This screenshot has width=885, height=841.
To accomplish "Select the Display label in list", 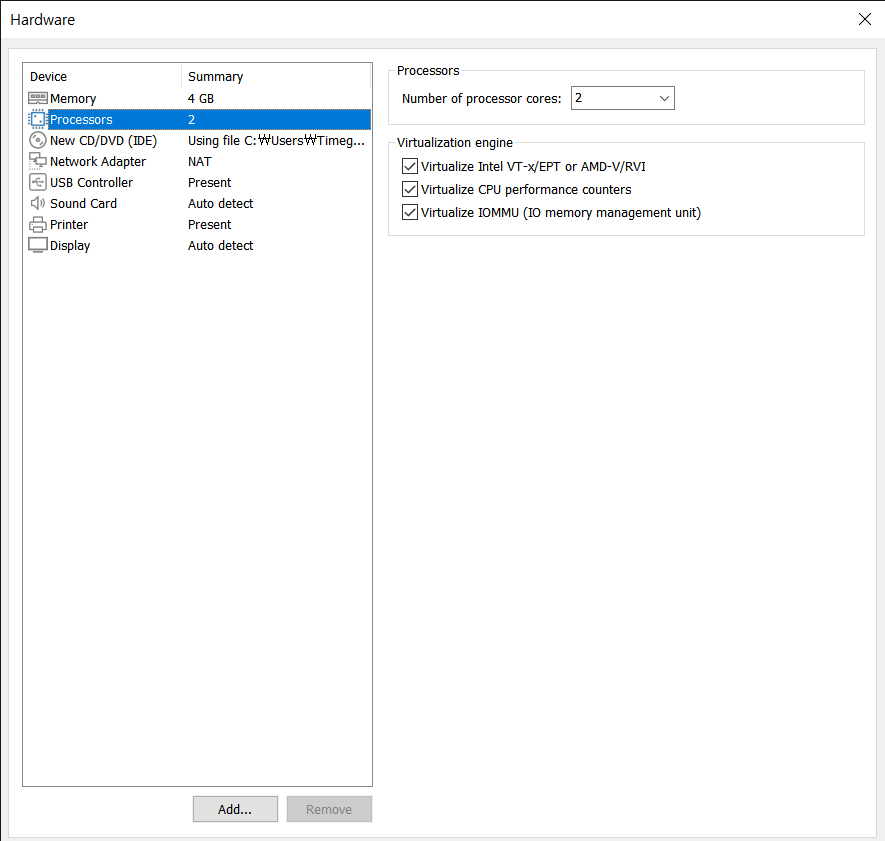I will [70, 246].
